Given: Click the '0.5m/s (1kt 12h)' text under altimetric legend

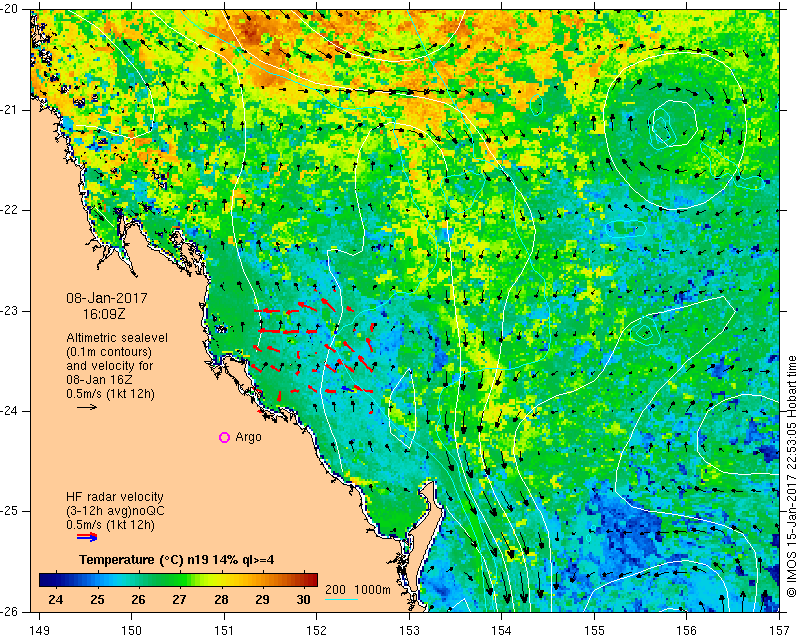Looking at the screenshot, I should tap(110, 394).
